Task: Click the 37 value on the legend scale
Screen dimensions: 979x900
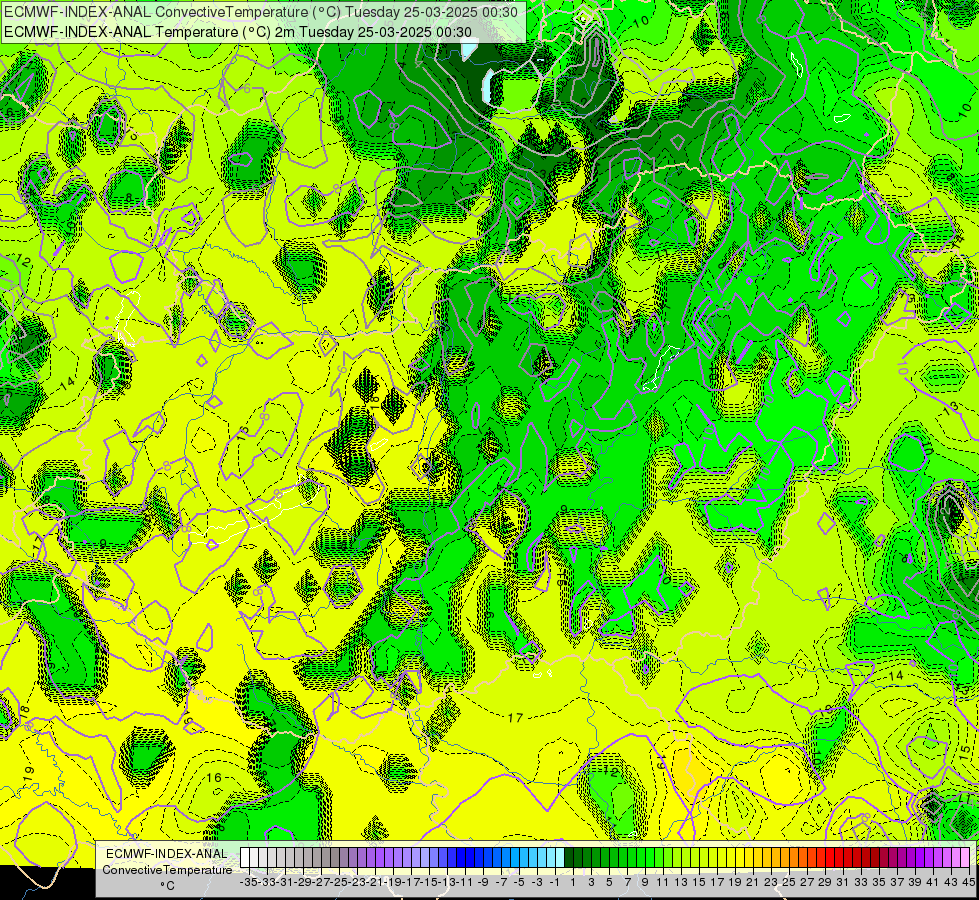Action: point(897,882)
